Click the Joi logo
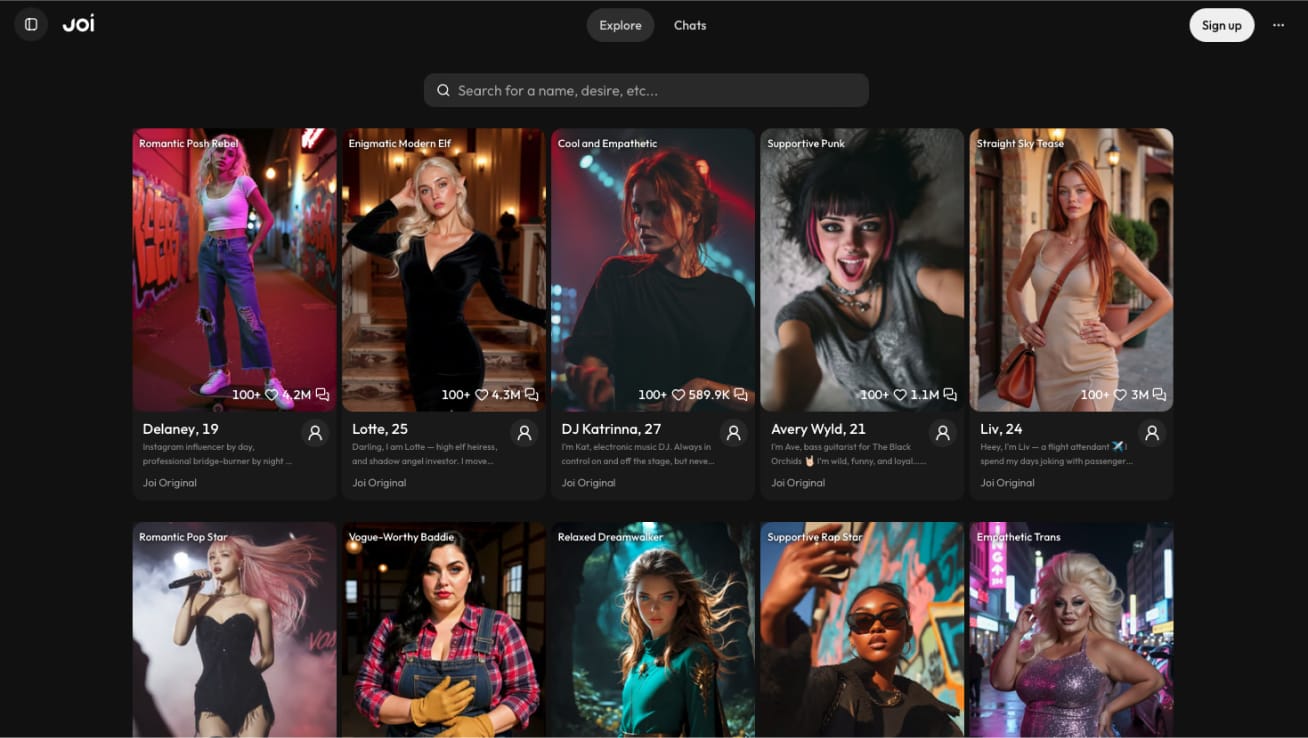Viewport: 1308px width, 738px height. (x=78, y=24)
